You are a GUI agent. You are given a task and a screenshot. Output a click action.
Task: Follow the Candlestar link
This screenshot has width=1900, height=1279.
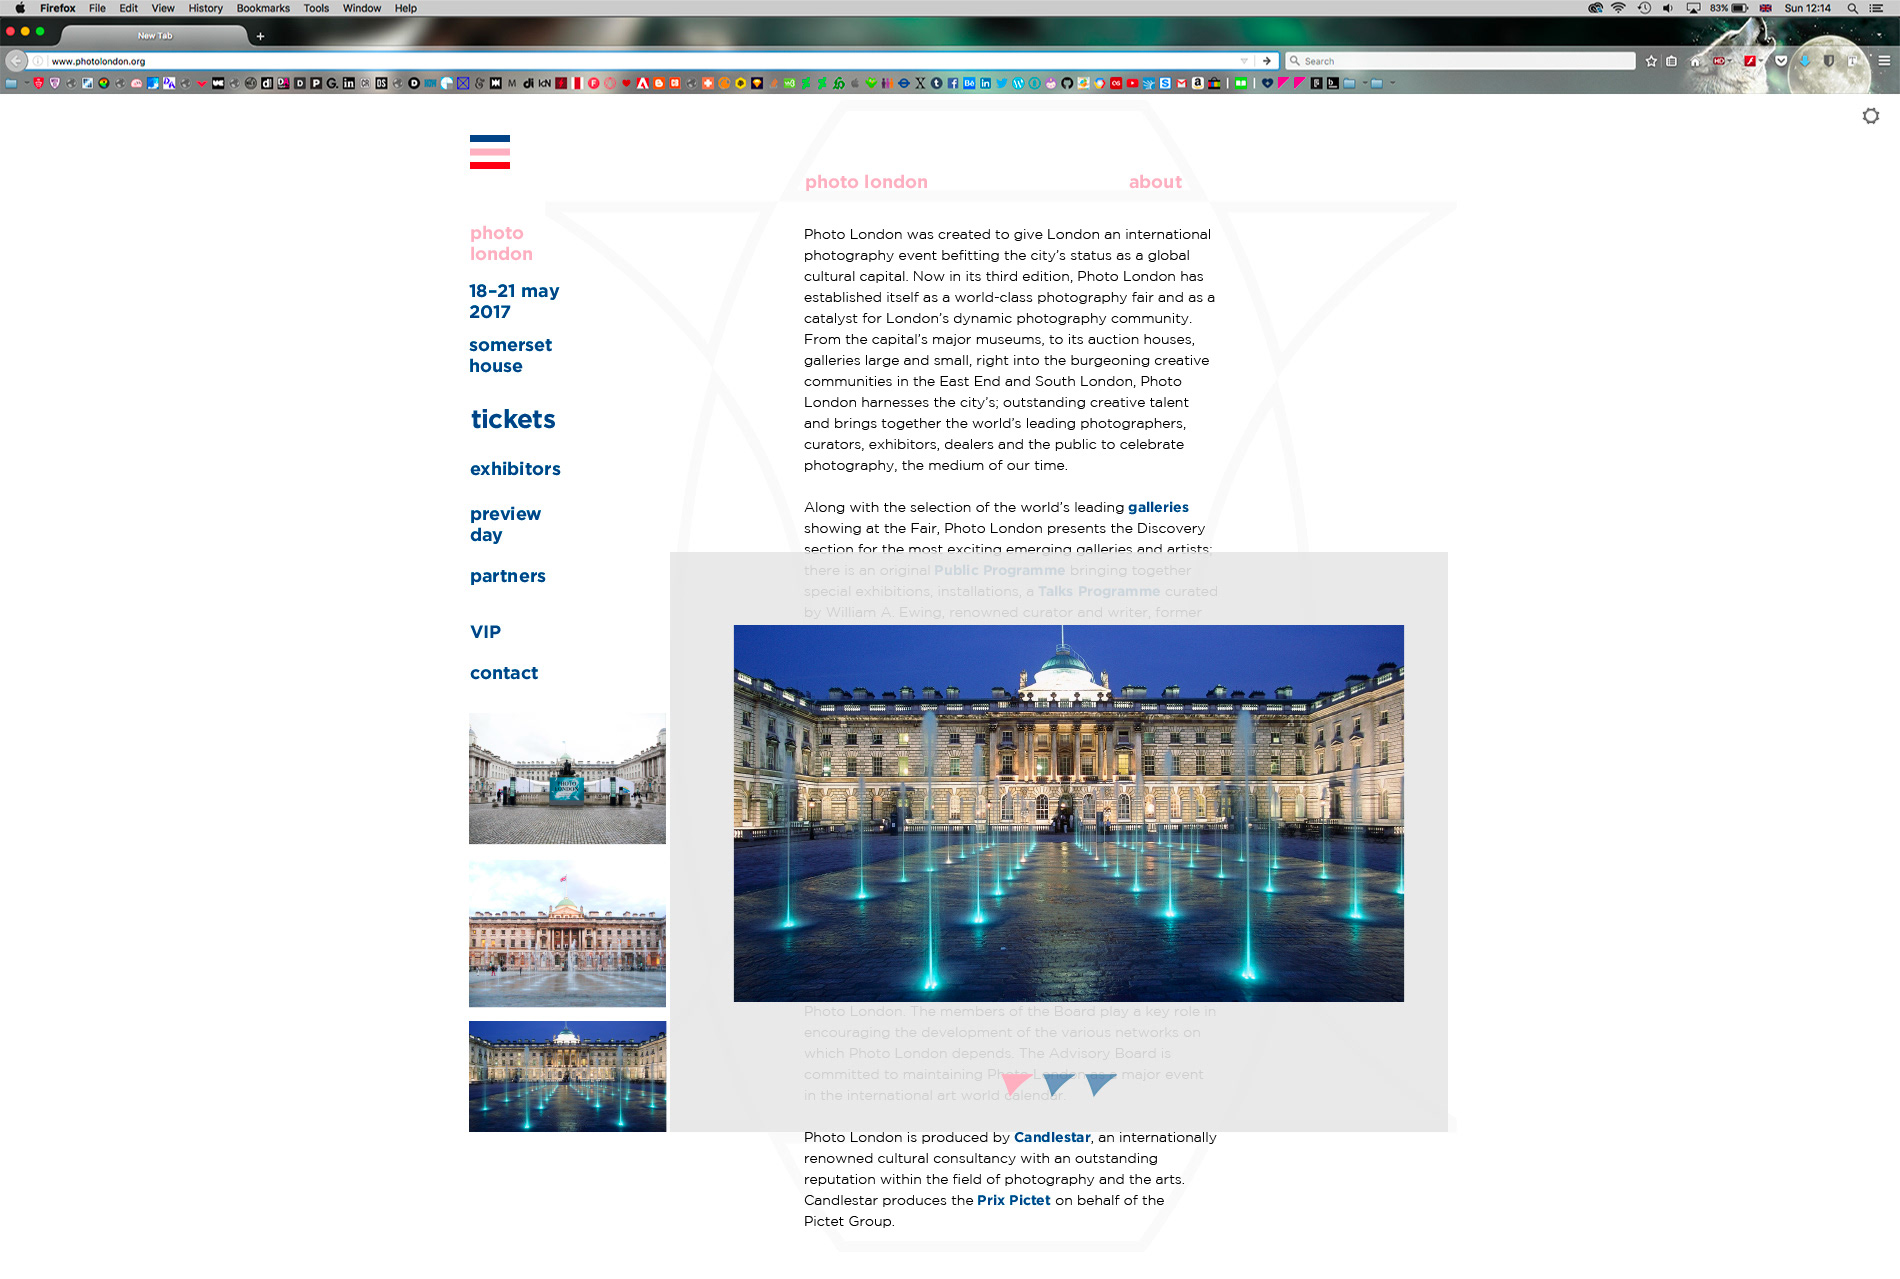point(1052,1137)
